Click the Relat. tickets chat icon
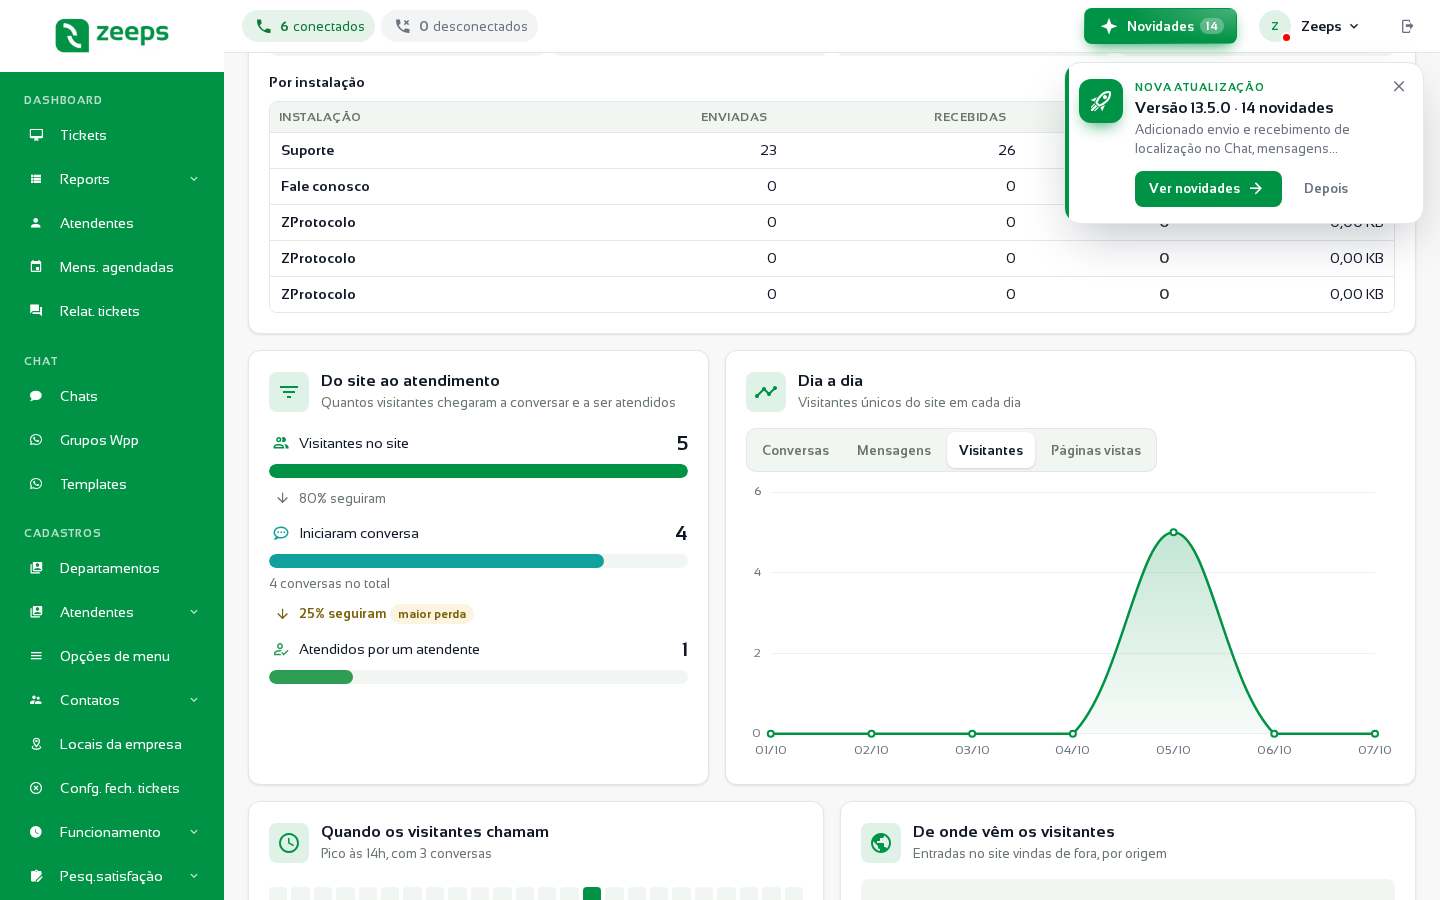 [x=36, y=311]
